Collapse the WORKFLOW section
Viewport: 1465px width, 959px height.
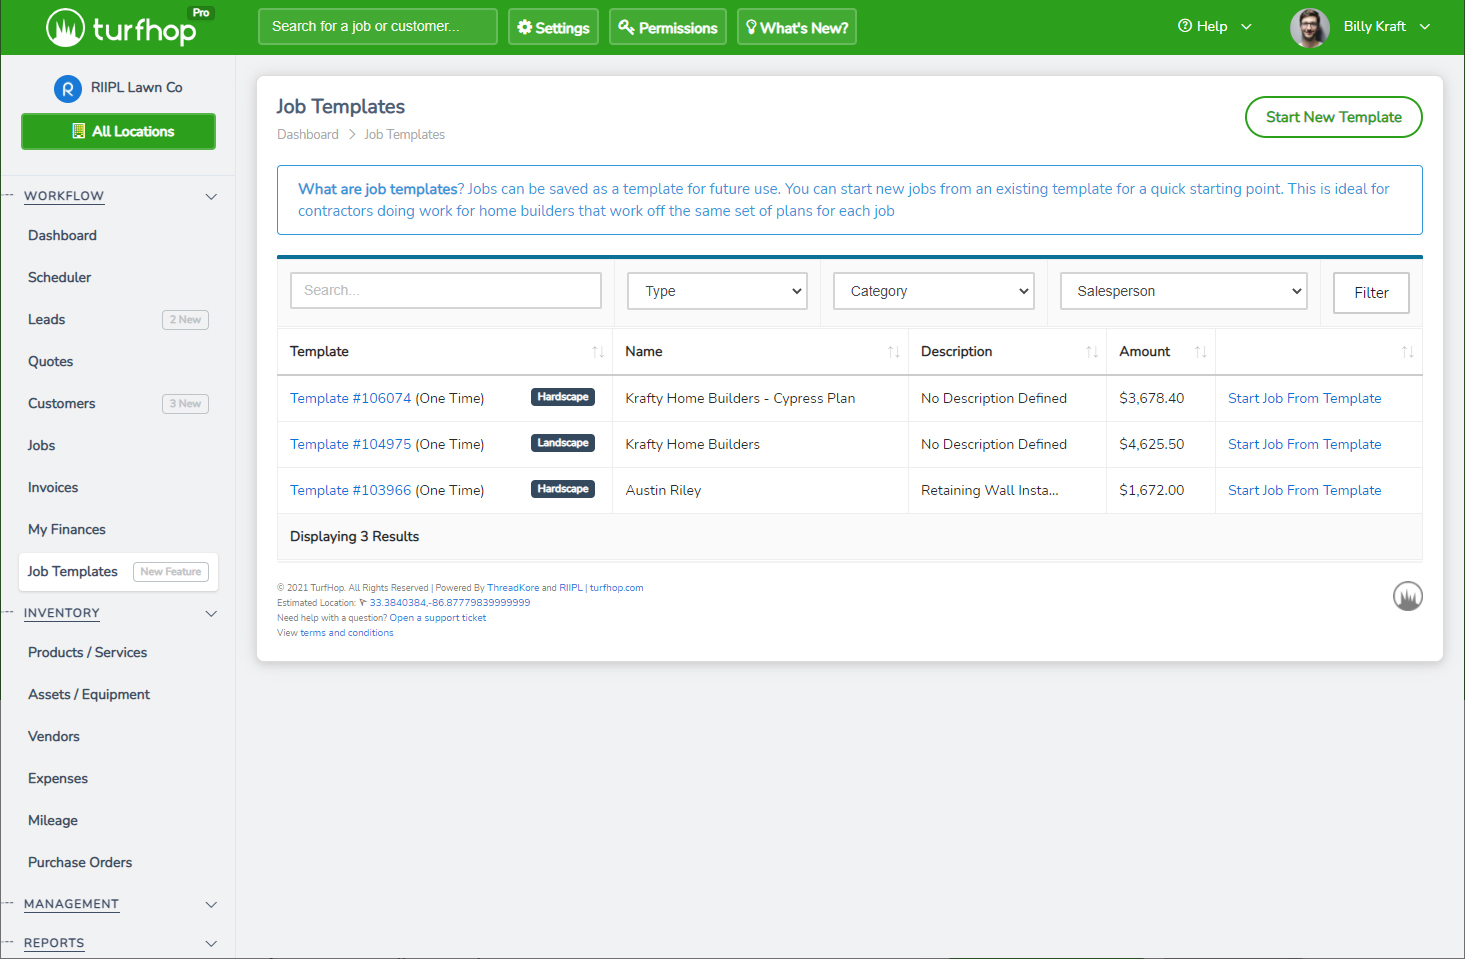point(211,196)
